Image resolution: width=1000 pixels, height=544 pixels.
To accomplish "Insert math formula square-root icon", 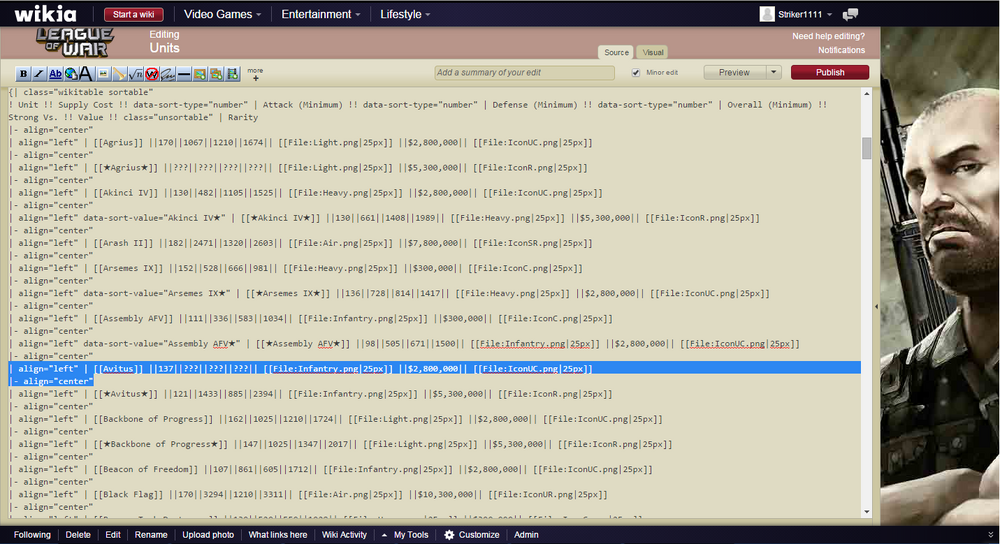I will tap(135, 74).
